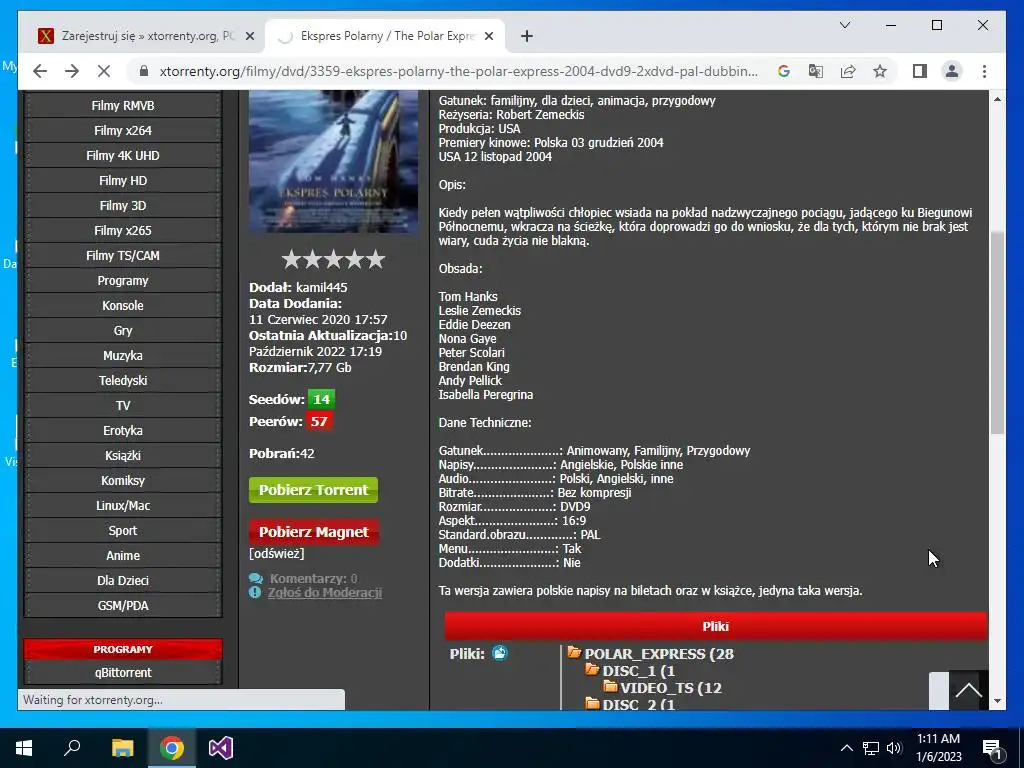Go back to the previous page
This screenshot has width=1024, height=768.
coord(40,71)
